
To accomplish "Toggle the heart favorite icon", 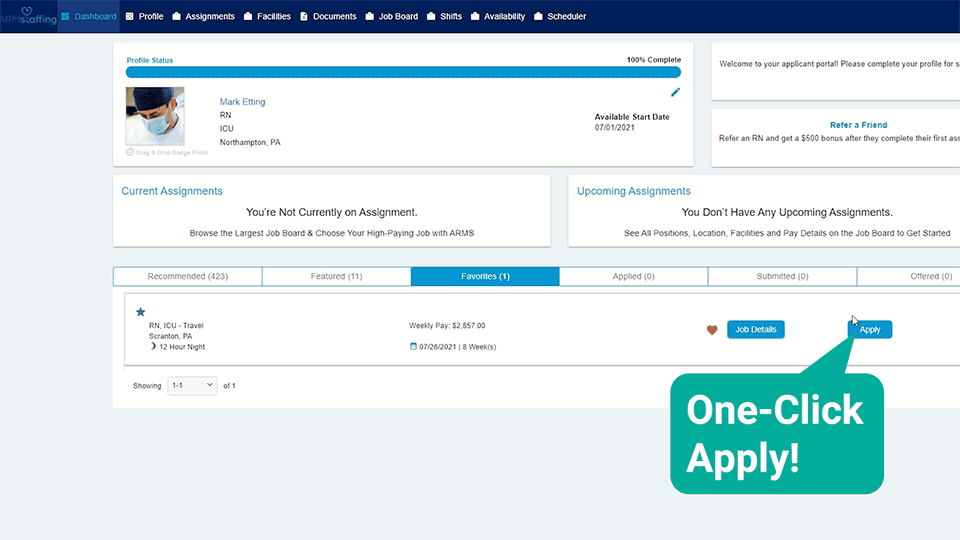I will (712, 330).
